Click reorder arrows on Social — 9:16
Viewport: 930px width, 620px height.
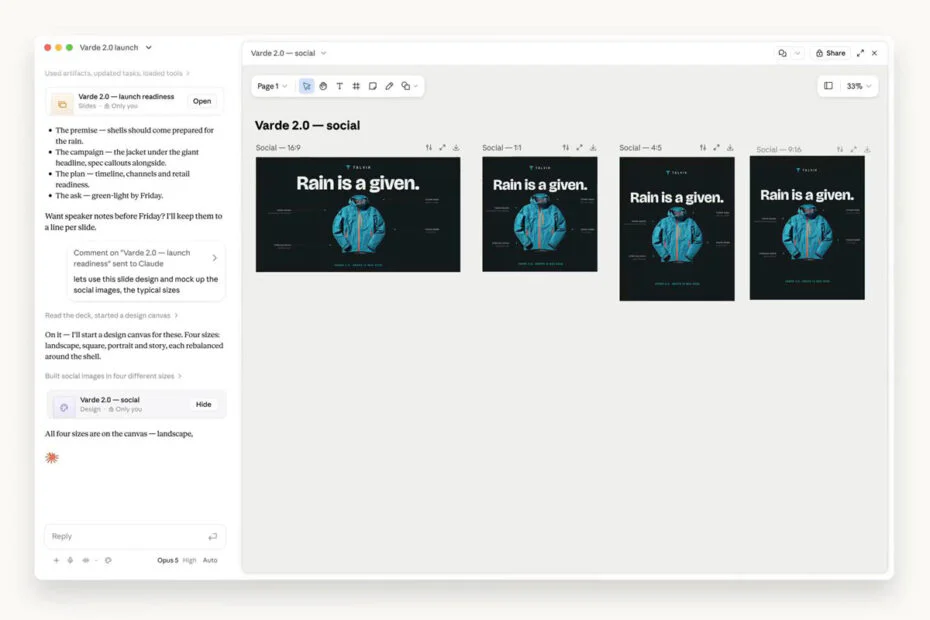pyautogui.click(x=840, y=149)
